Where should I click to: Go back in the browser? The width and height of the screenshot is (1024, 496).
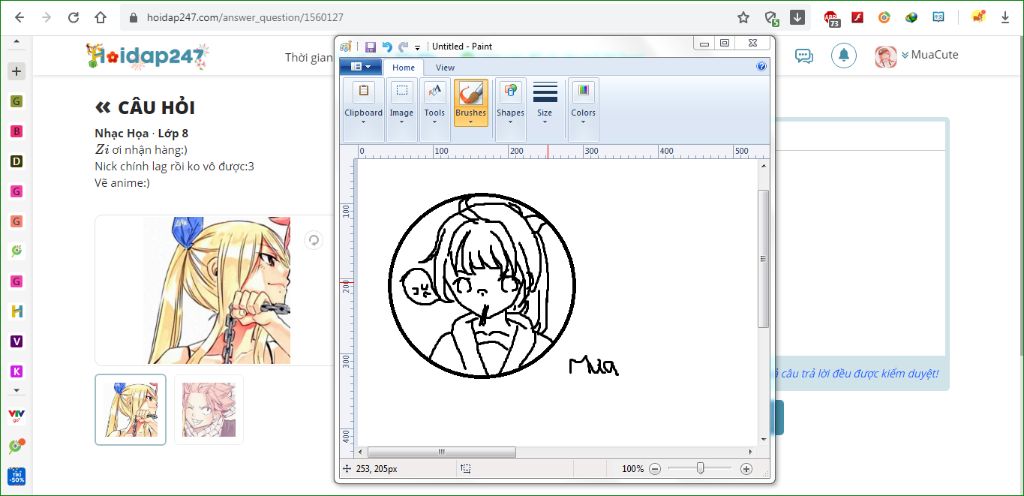tap(20, 18)
